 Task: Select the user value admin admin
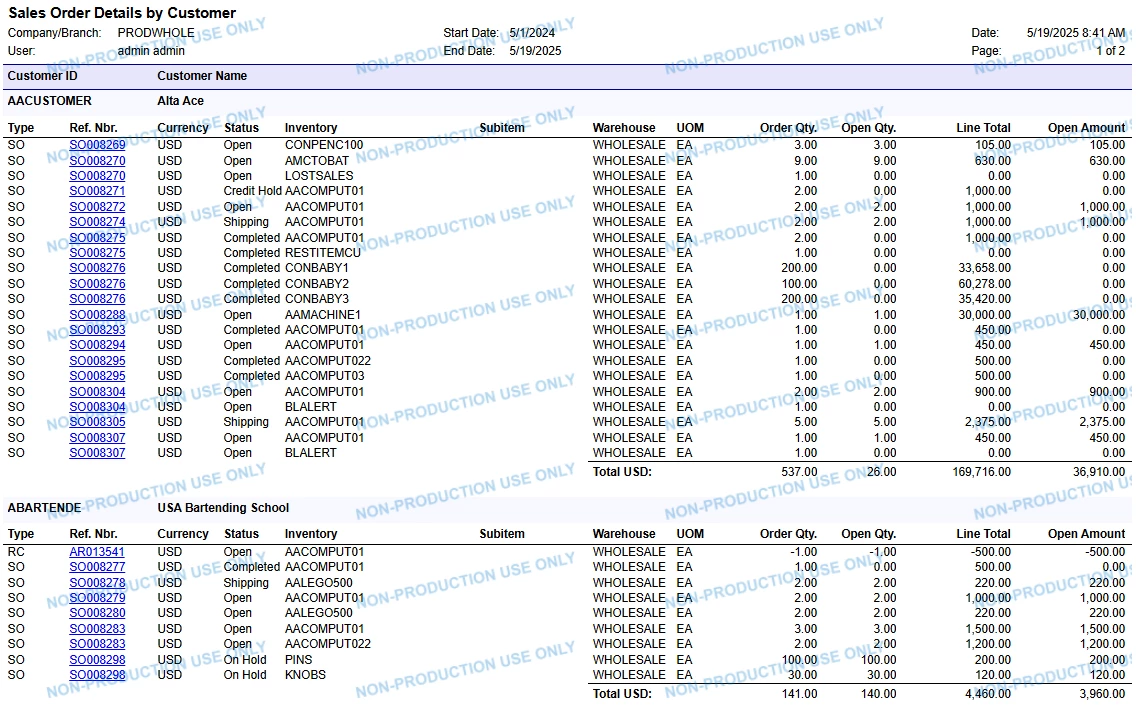[x=151, y=51]
